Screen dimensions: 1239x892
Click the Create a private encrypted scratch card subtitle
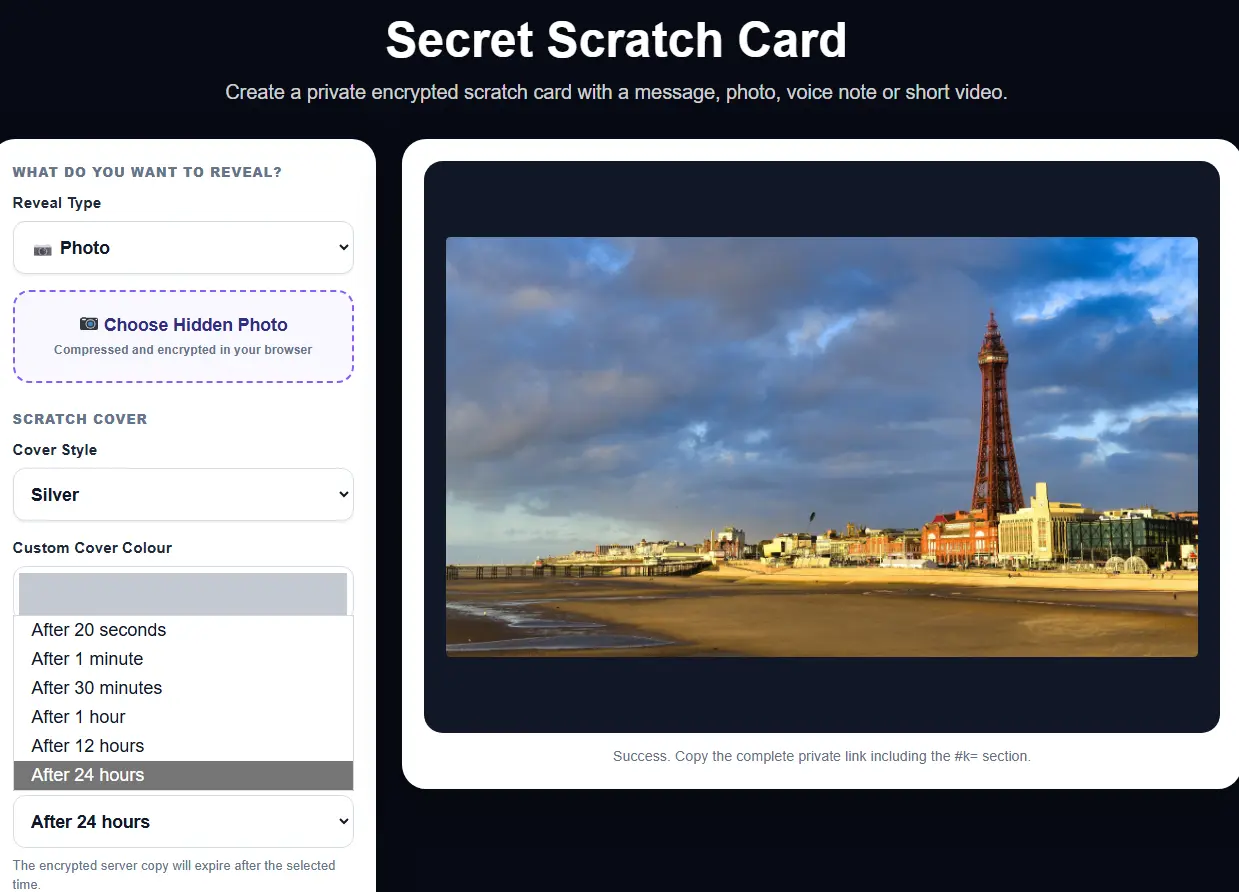[616, 92]
